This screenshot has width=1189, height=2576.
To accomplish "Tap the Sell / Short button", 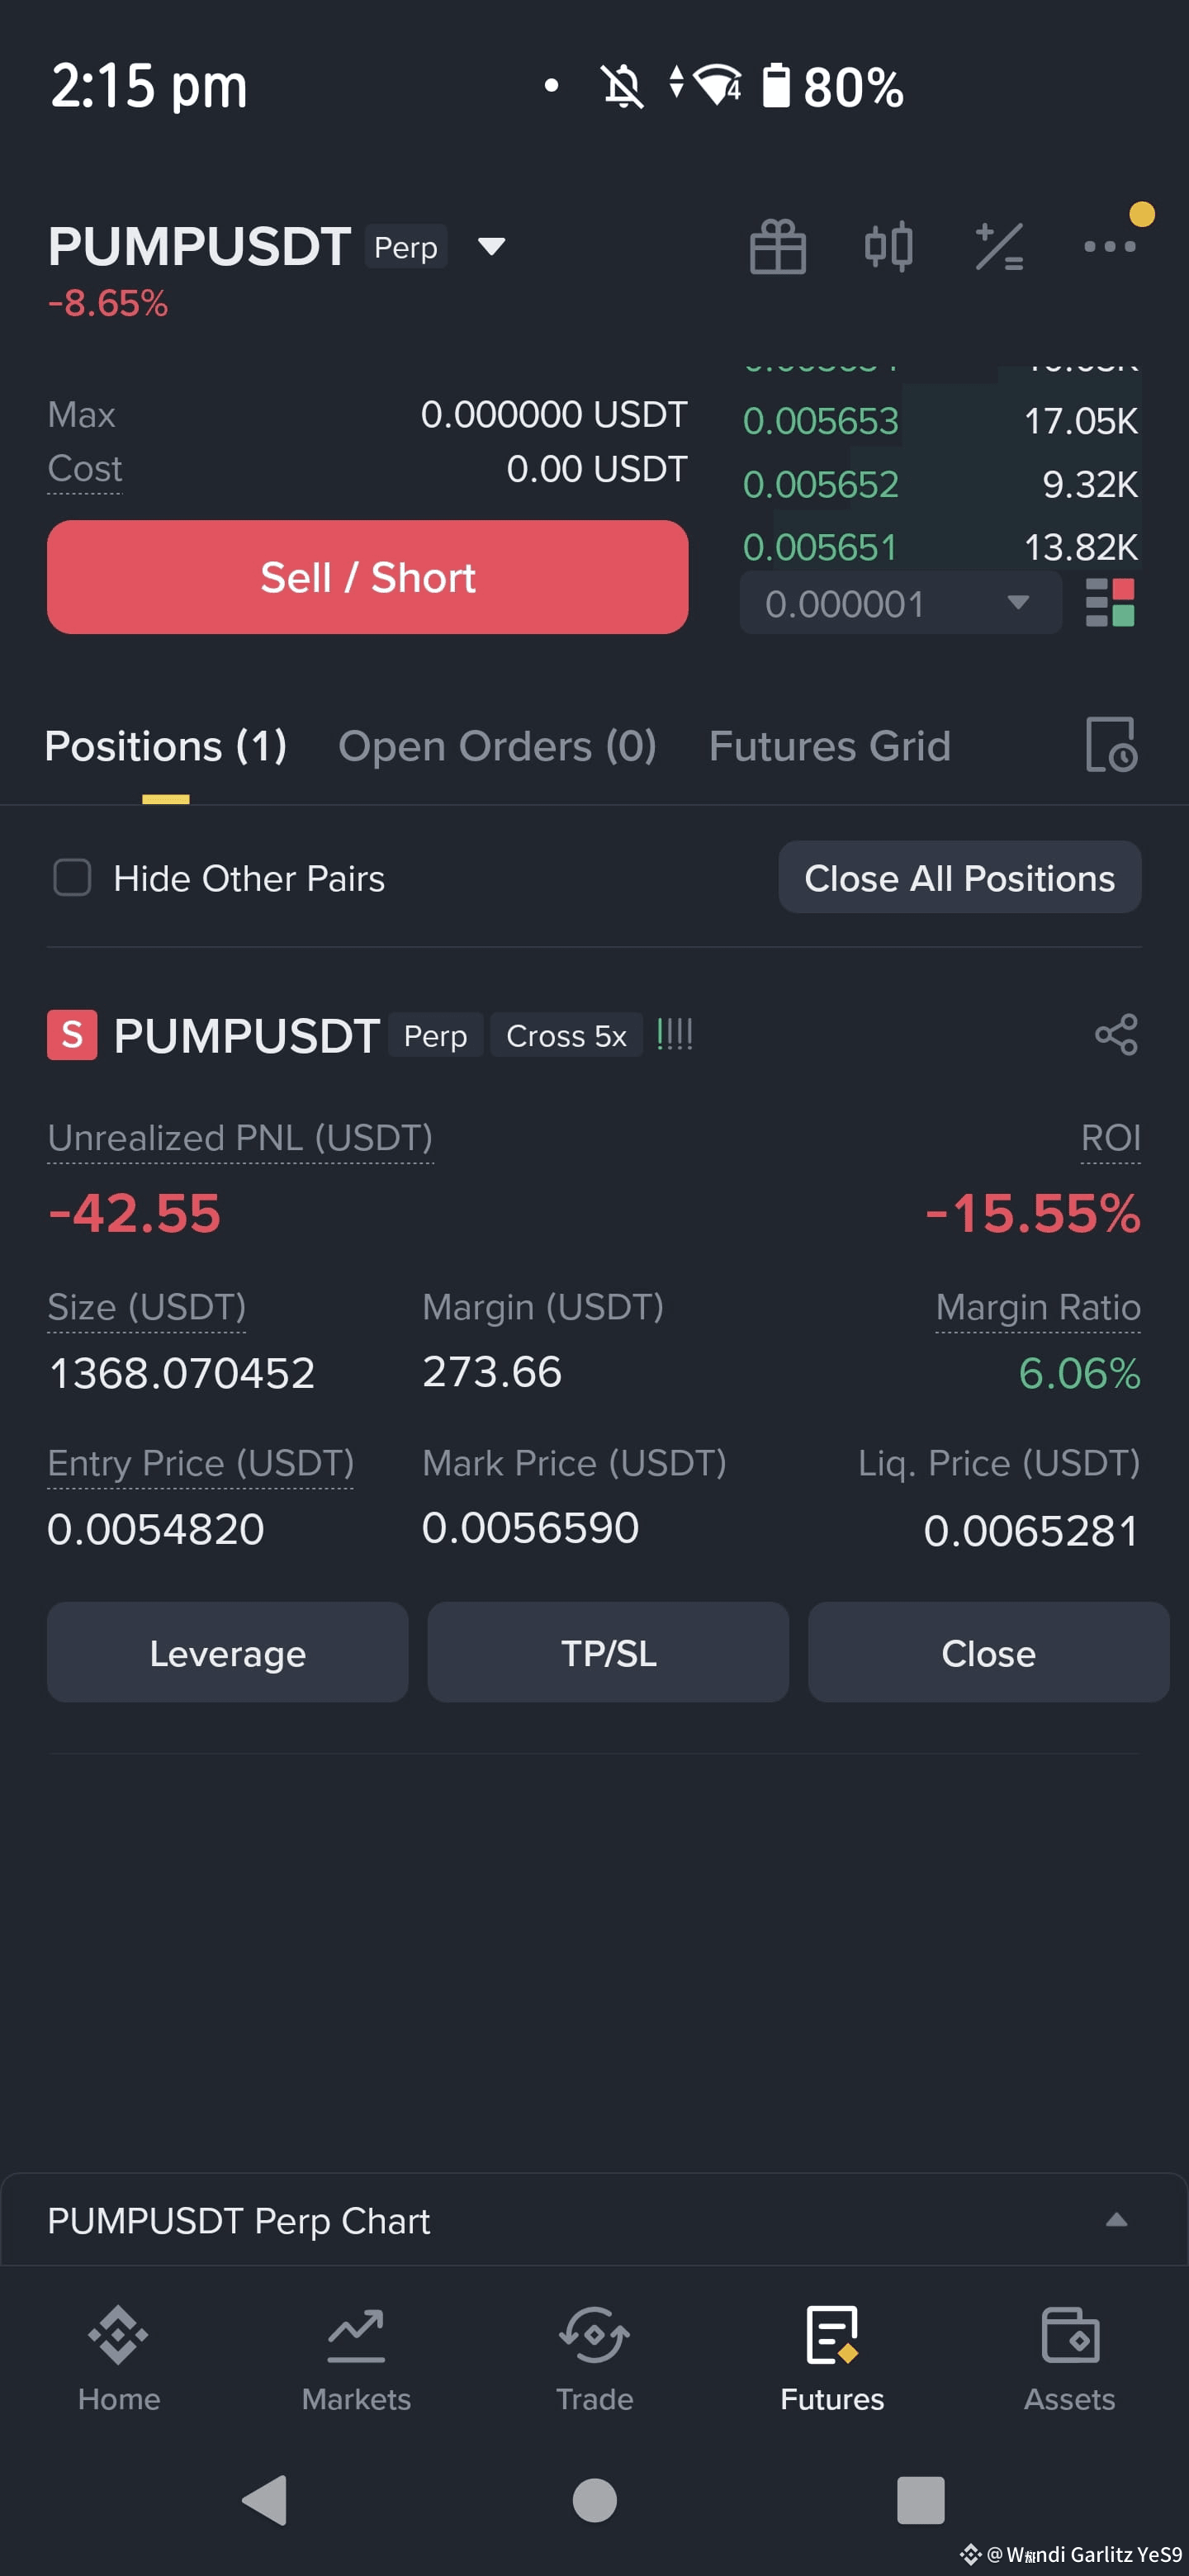I will click(x=367, y=577).
